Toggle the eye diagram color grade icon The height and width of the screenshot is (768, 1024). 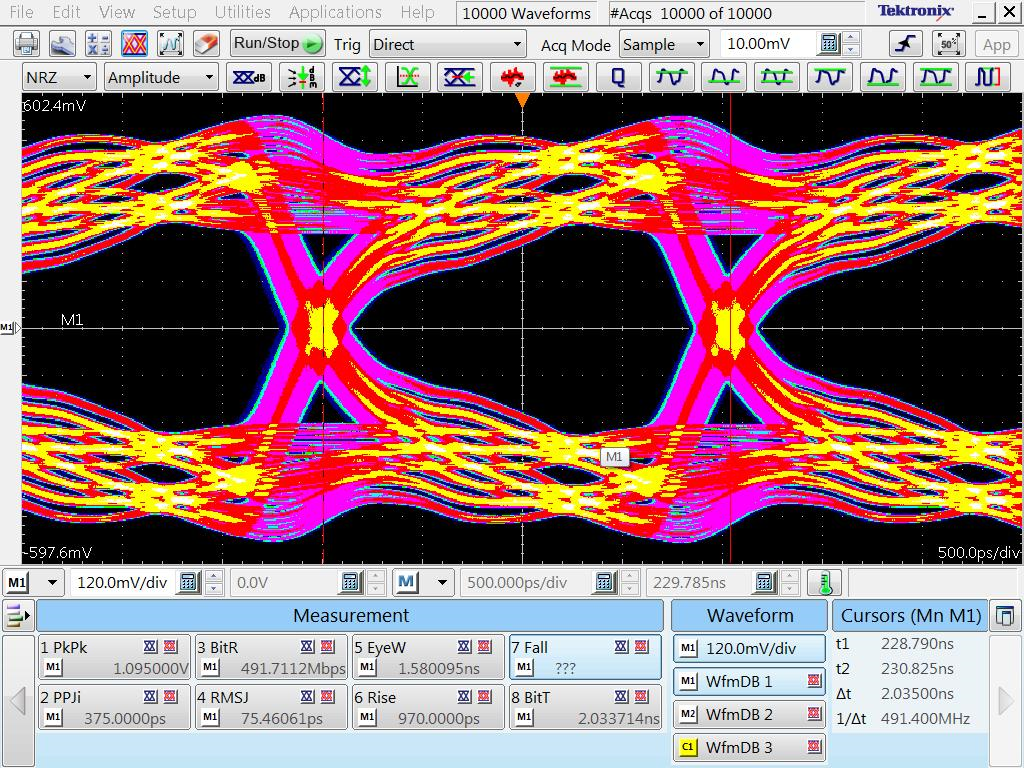[135, 44]
